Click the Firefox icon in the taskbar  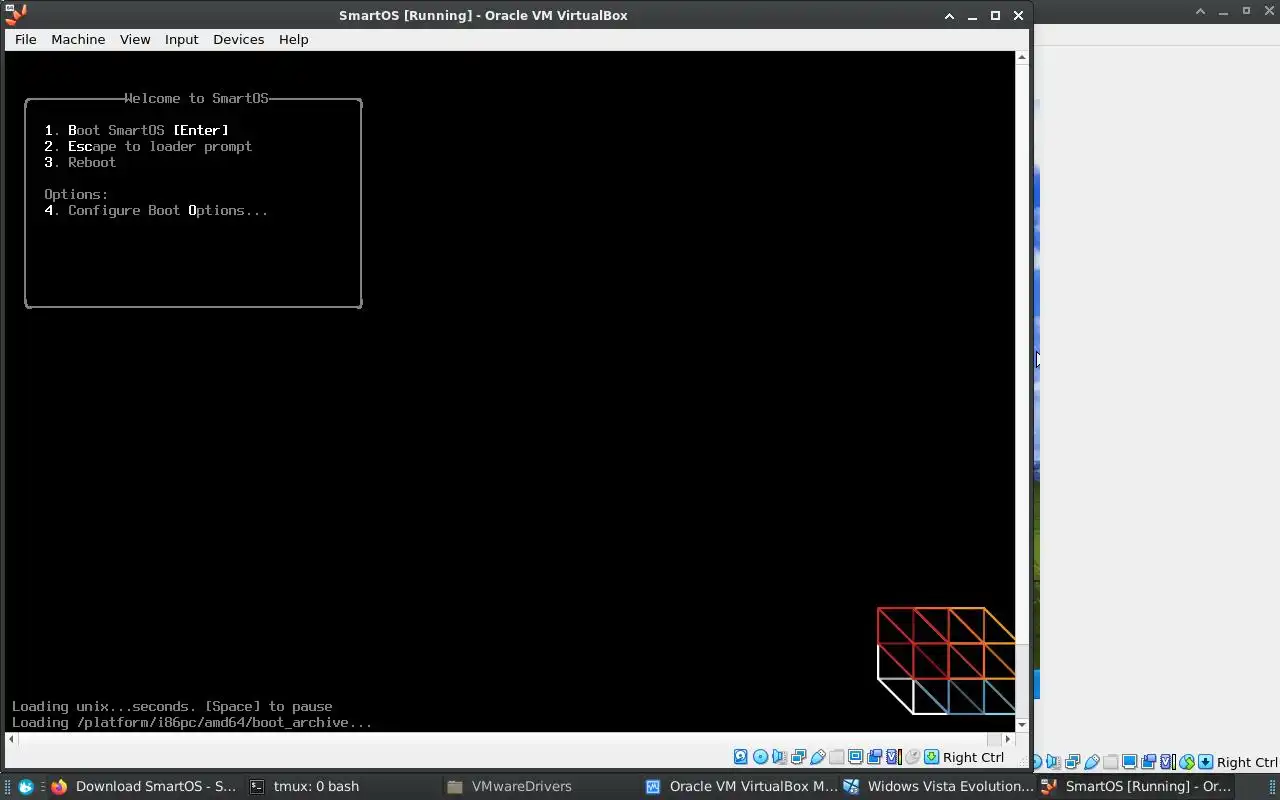click(59, 786)
